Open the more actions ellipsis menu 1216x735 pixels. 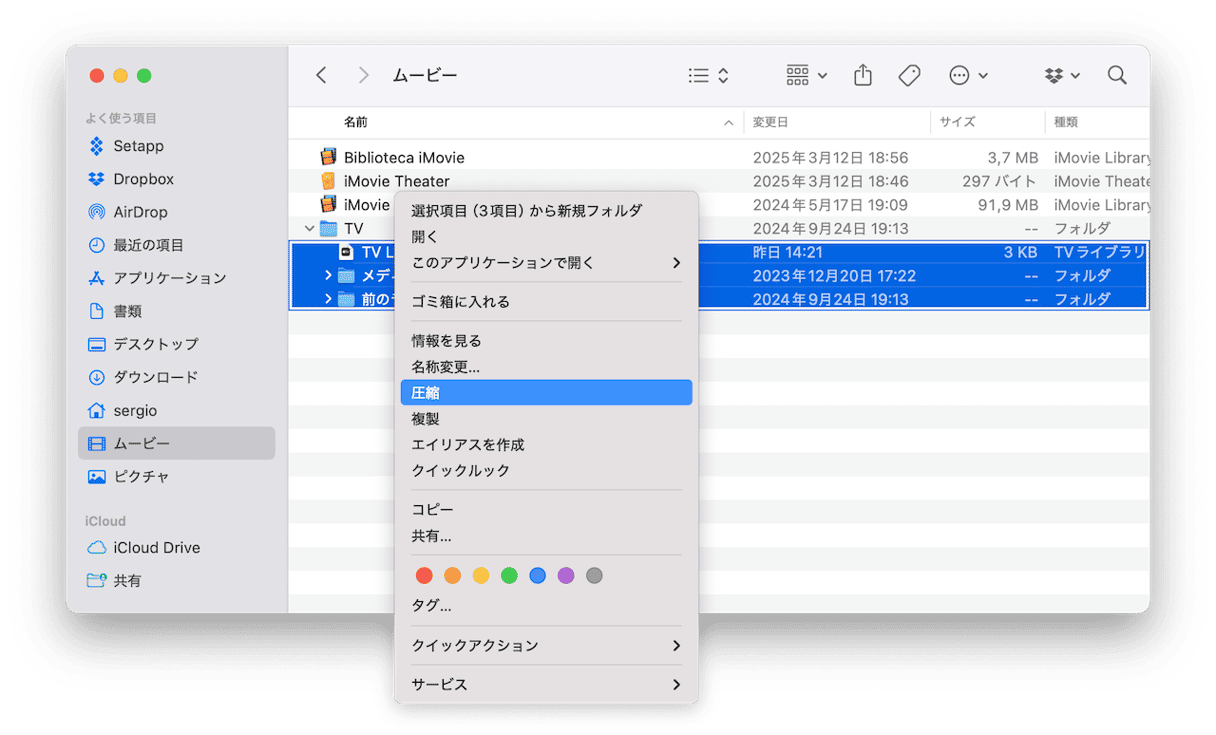967,76
